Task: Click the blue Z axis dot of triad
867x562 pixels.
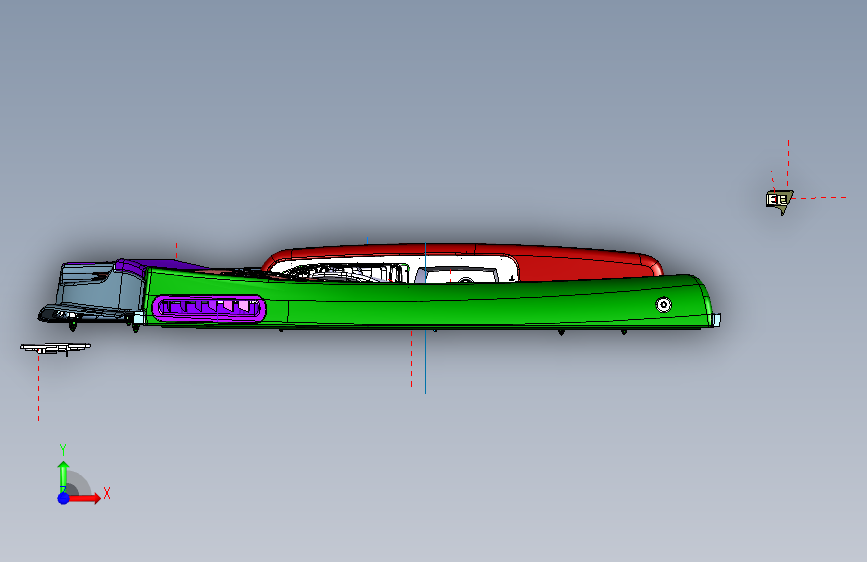Action: click(64, 498)
